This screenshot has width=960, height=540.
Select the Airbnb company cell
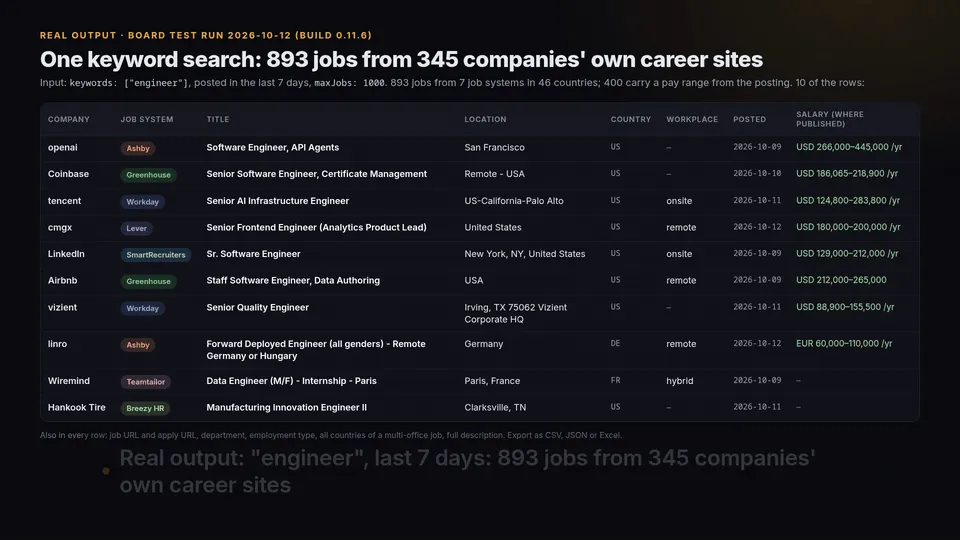pos(62,280)
